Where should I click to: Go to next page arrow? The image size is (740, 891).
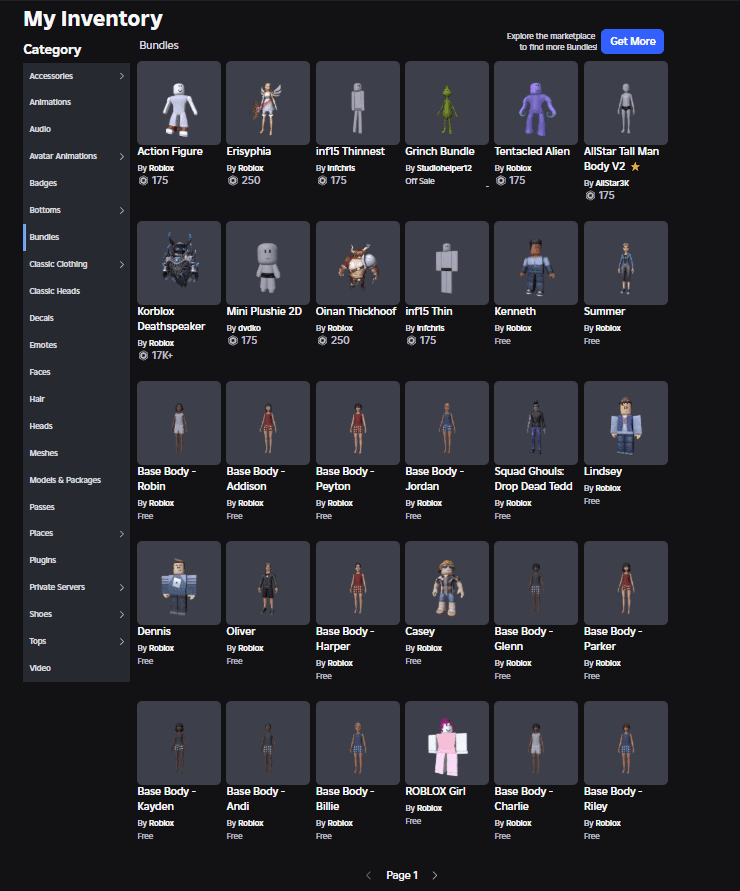point(435,875)
